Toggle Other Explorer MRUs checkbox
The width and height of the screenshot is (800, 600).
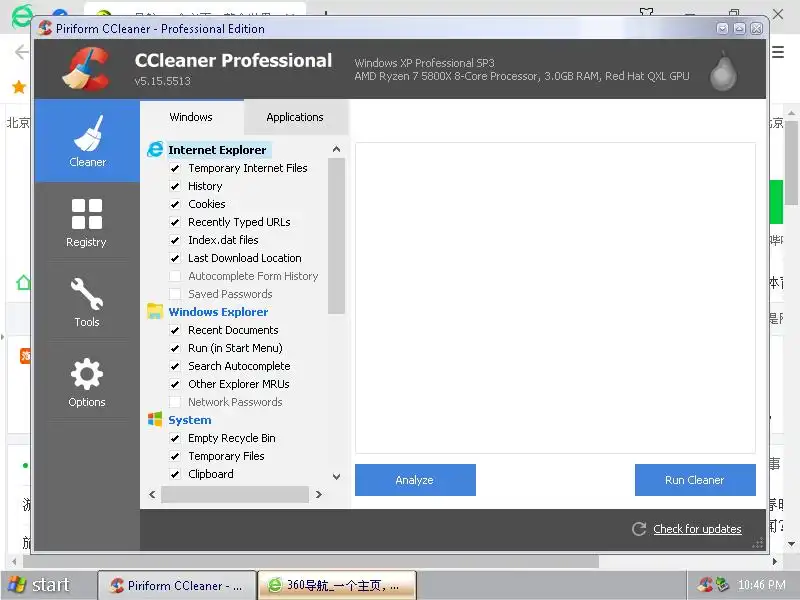pyautogui.click(x=175, y=384)
